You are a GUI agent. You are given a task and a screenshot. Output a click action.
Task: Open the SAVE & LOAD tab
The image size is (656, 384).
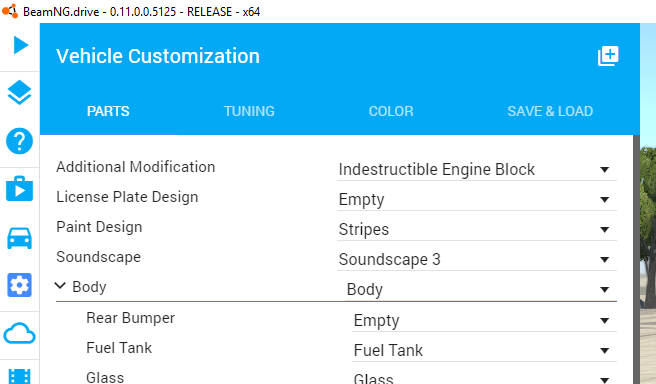coord(550,111)
